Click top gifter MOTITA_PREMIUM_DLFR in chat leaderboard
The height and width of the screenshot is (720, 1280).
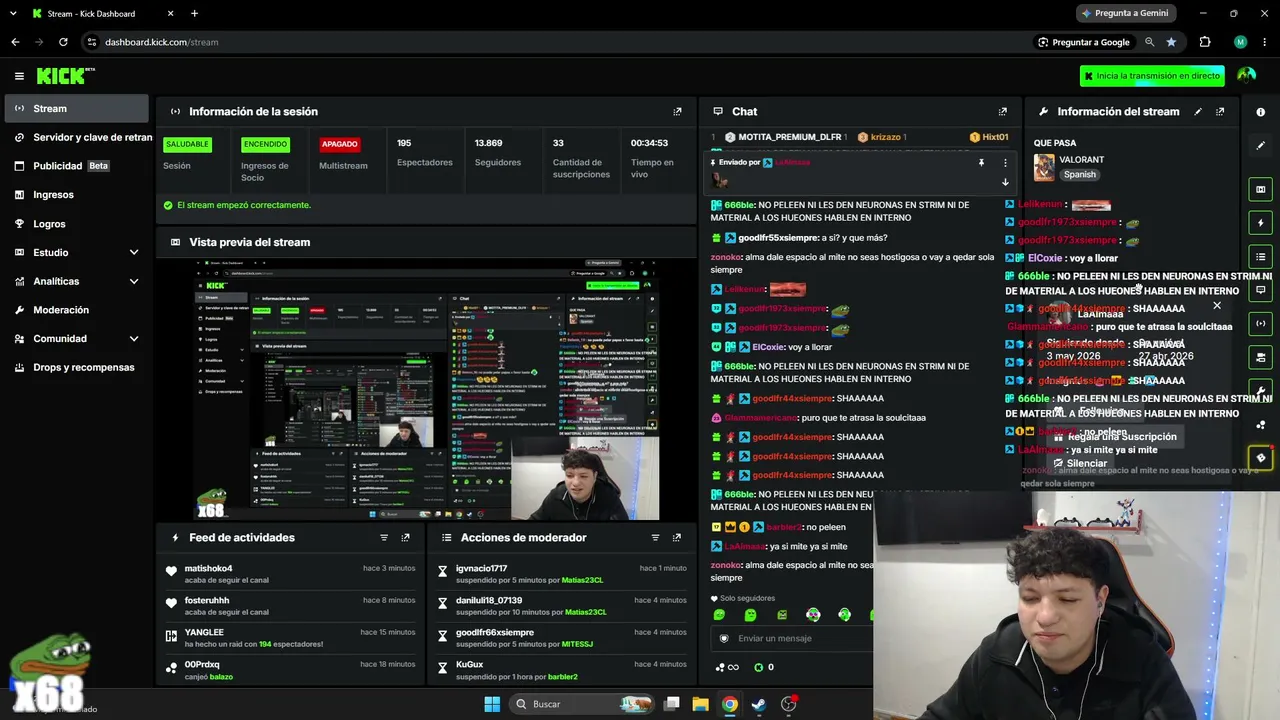[x=784, y=137]
